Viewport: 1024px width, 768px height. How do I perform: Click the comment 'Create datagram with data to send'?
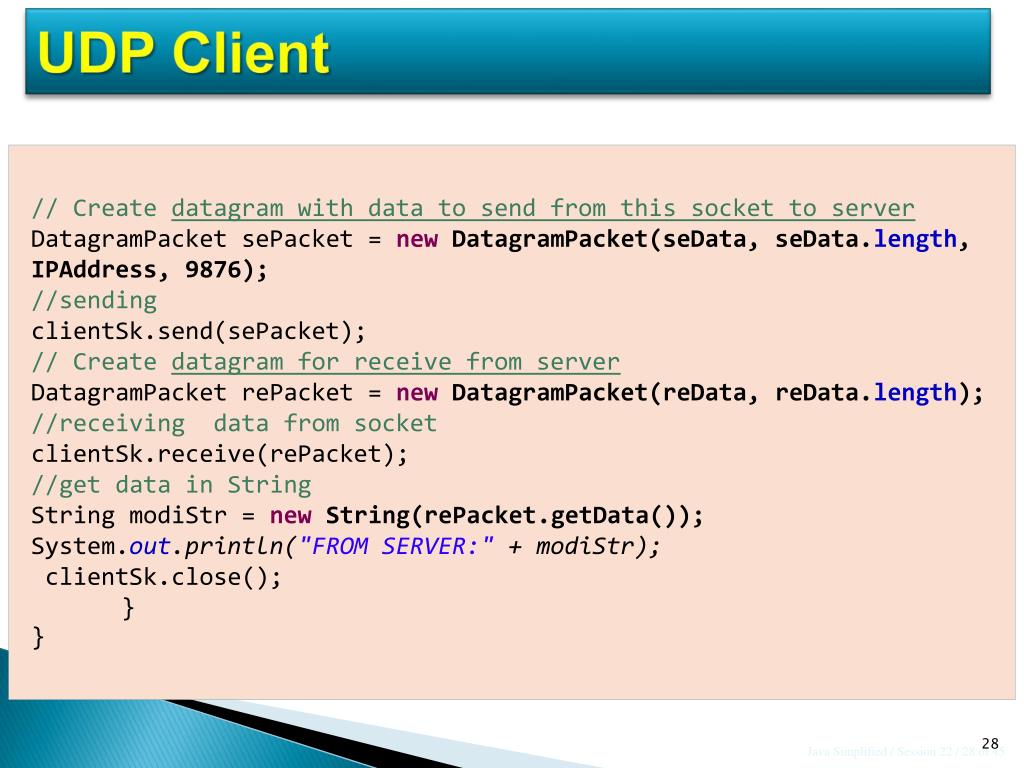coord(473,208)
